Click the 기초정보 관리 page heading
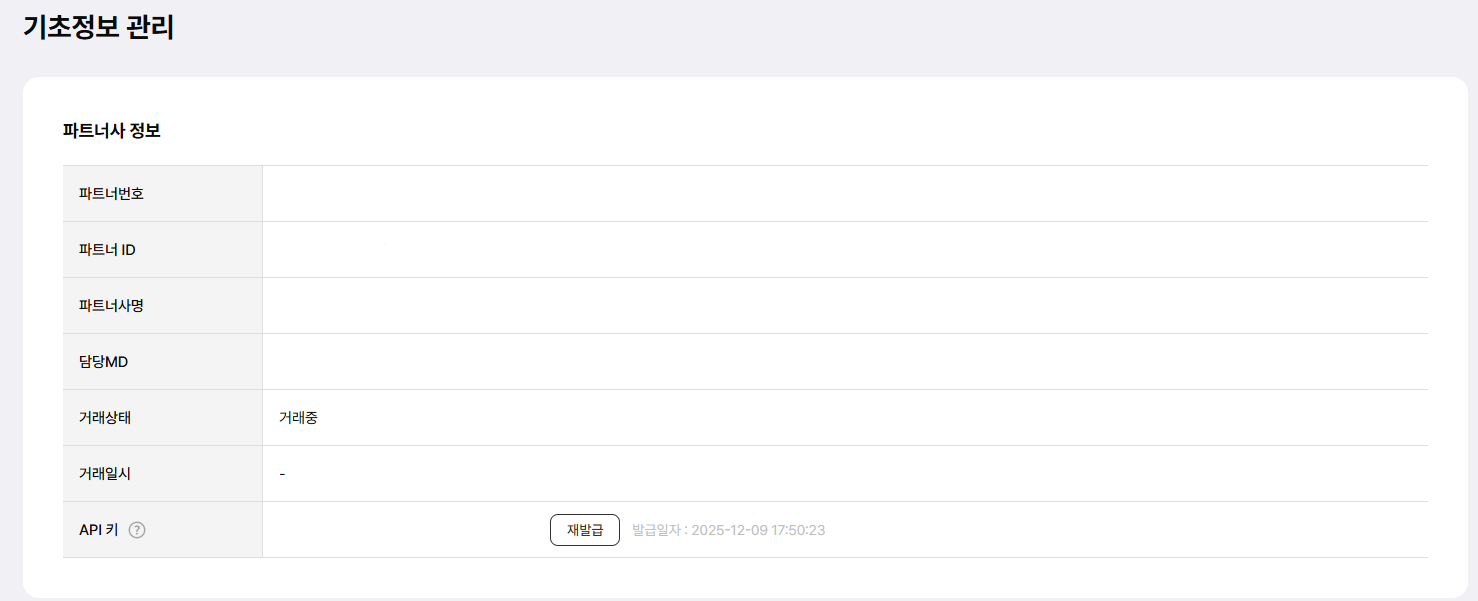 98,27
